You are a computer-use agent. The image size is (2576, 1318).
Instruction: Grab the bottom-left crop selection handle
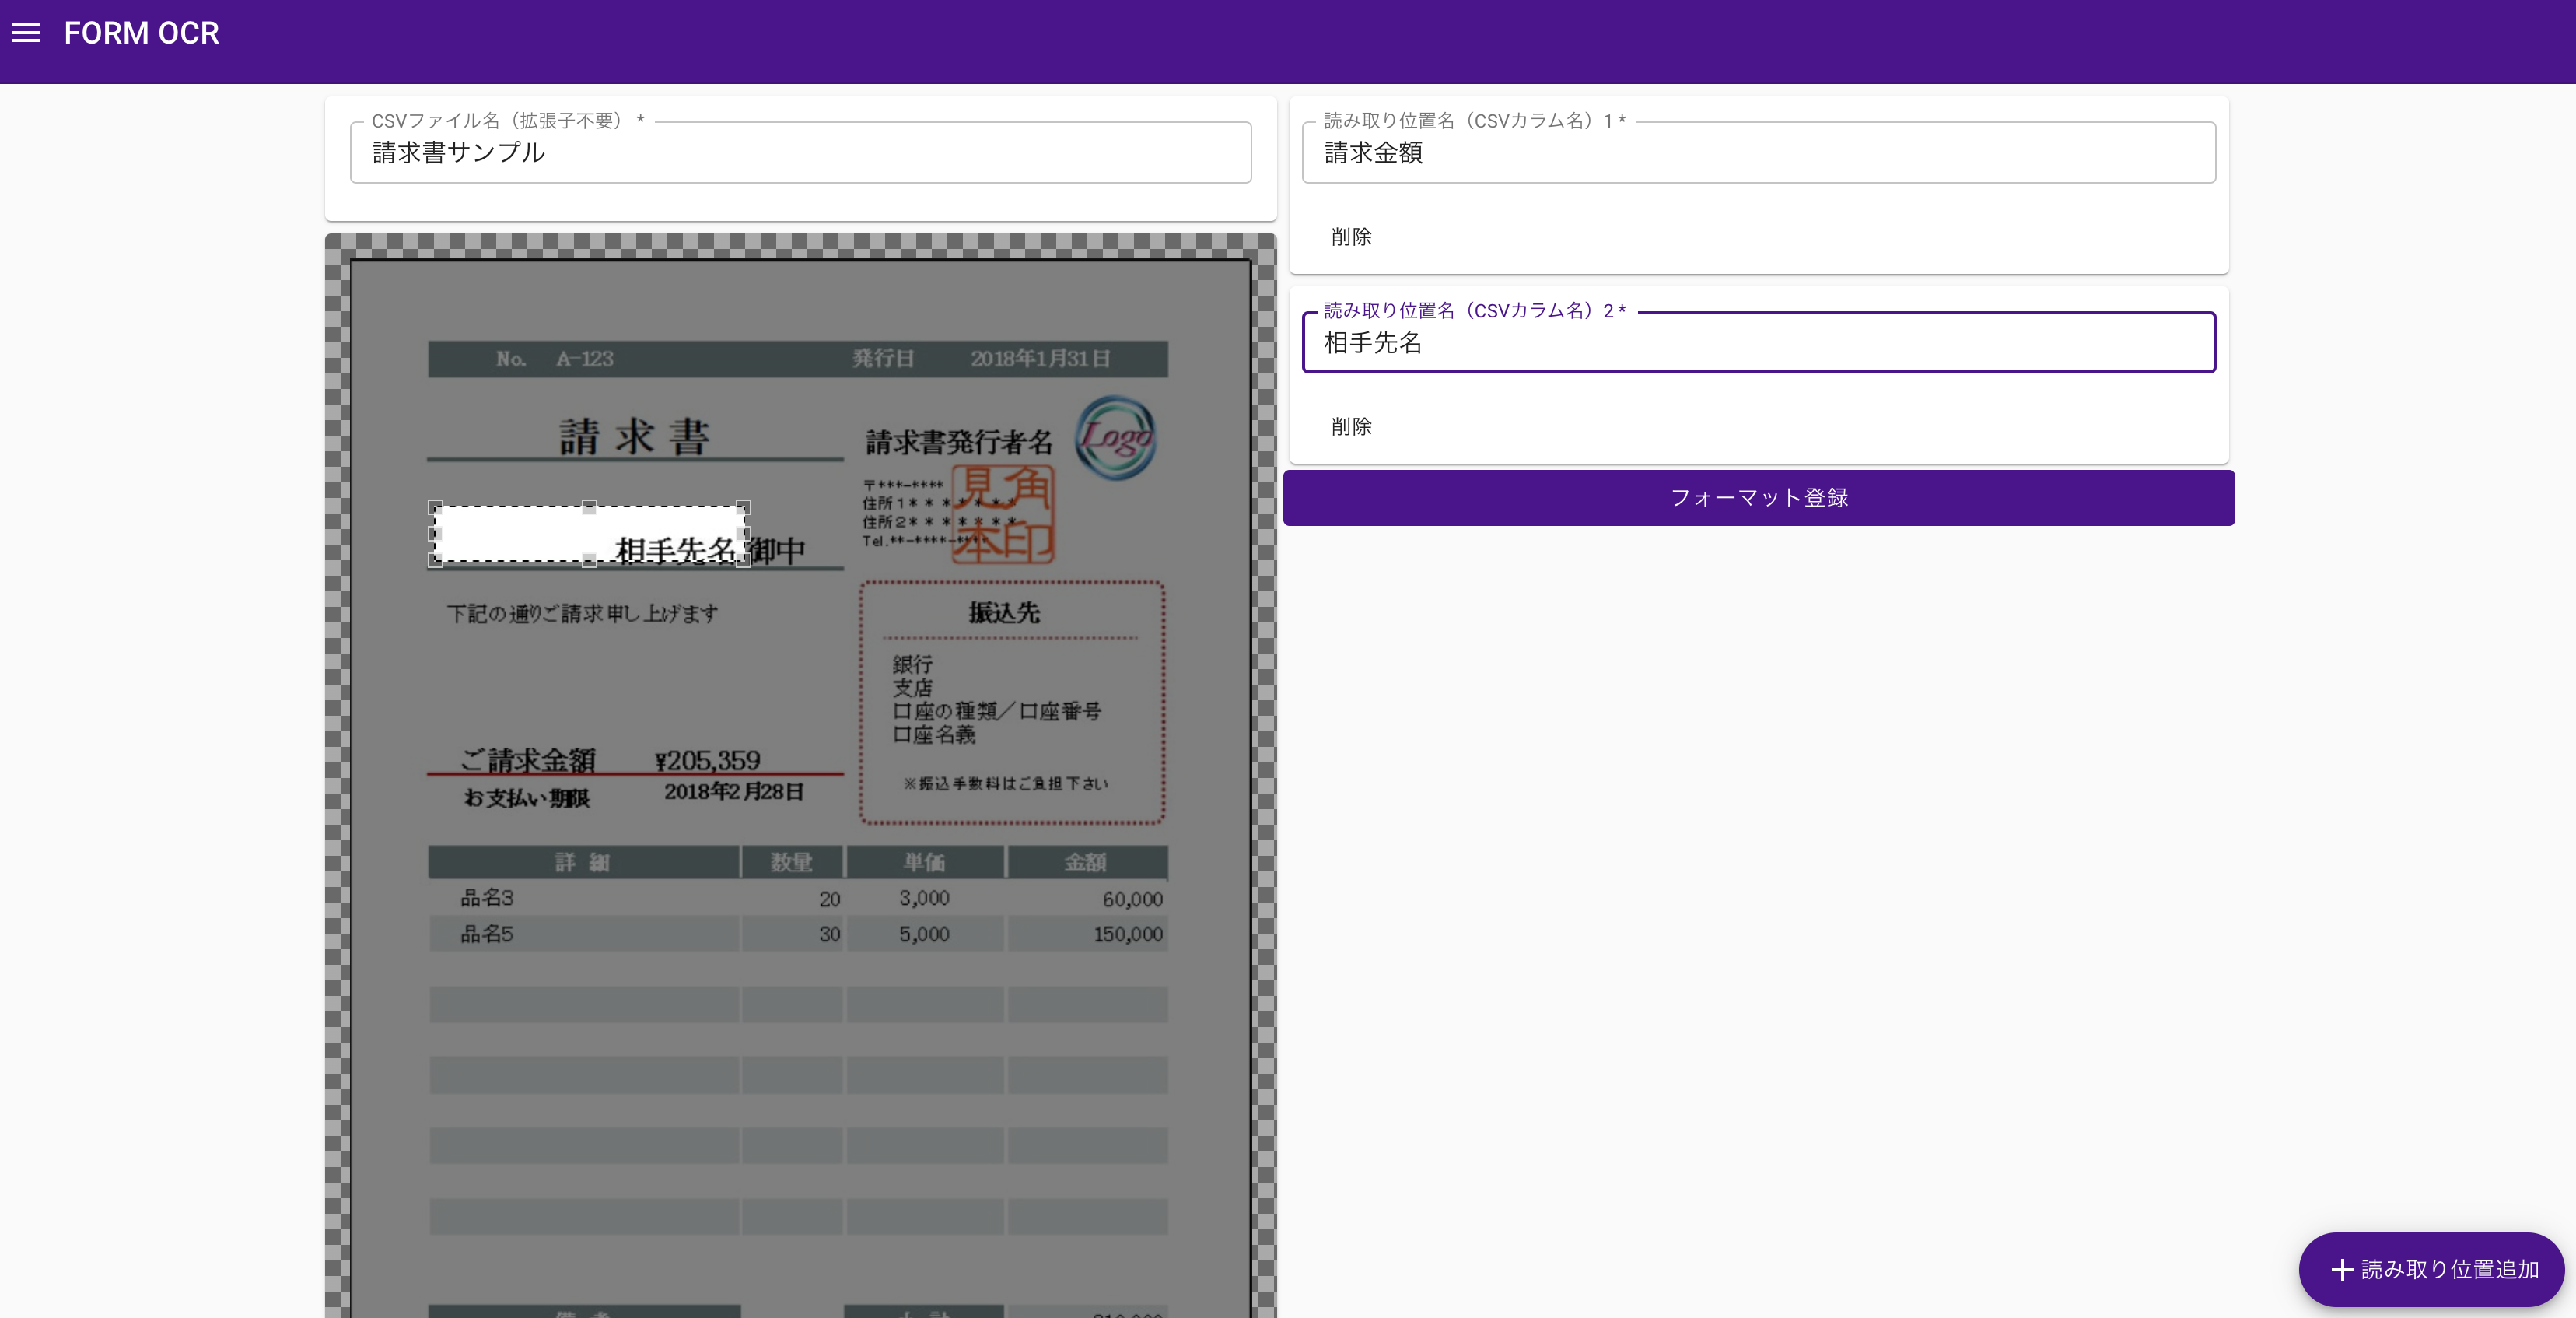(x=435, y=561)
